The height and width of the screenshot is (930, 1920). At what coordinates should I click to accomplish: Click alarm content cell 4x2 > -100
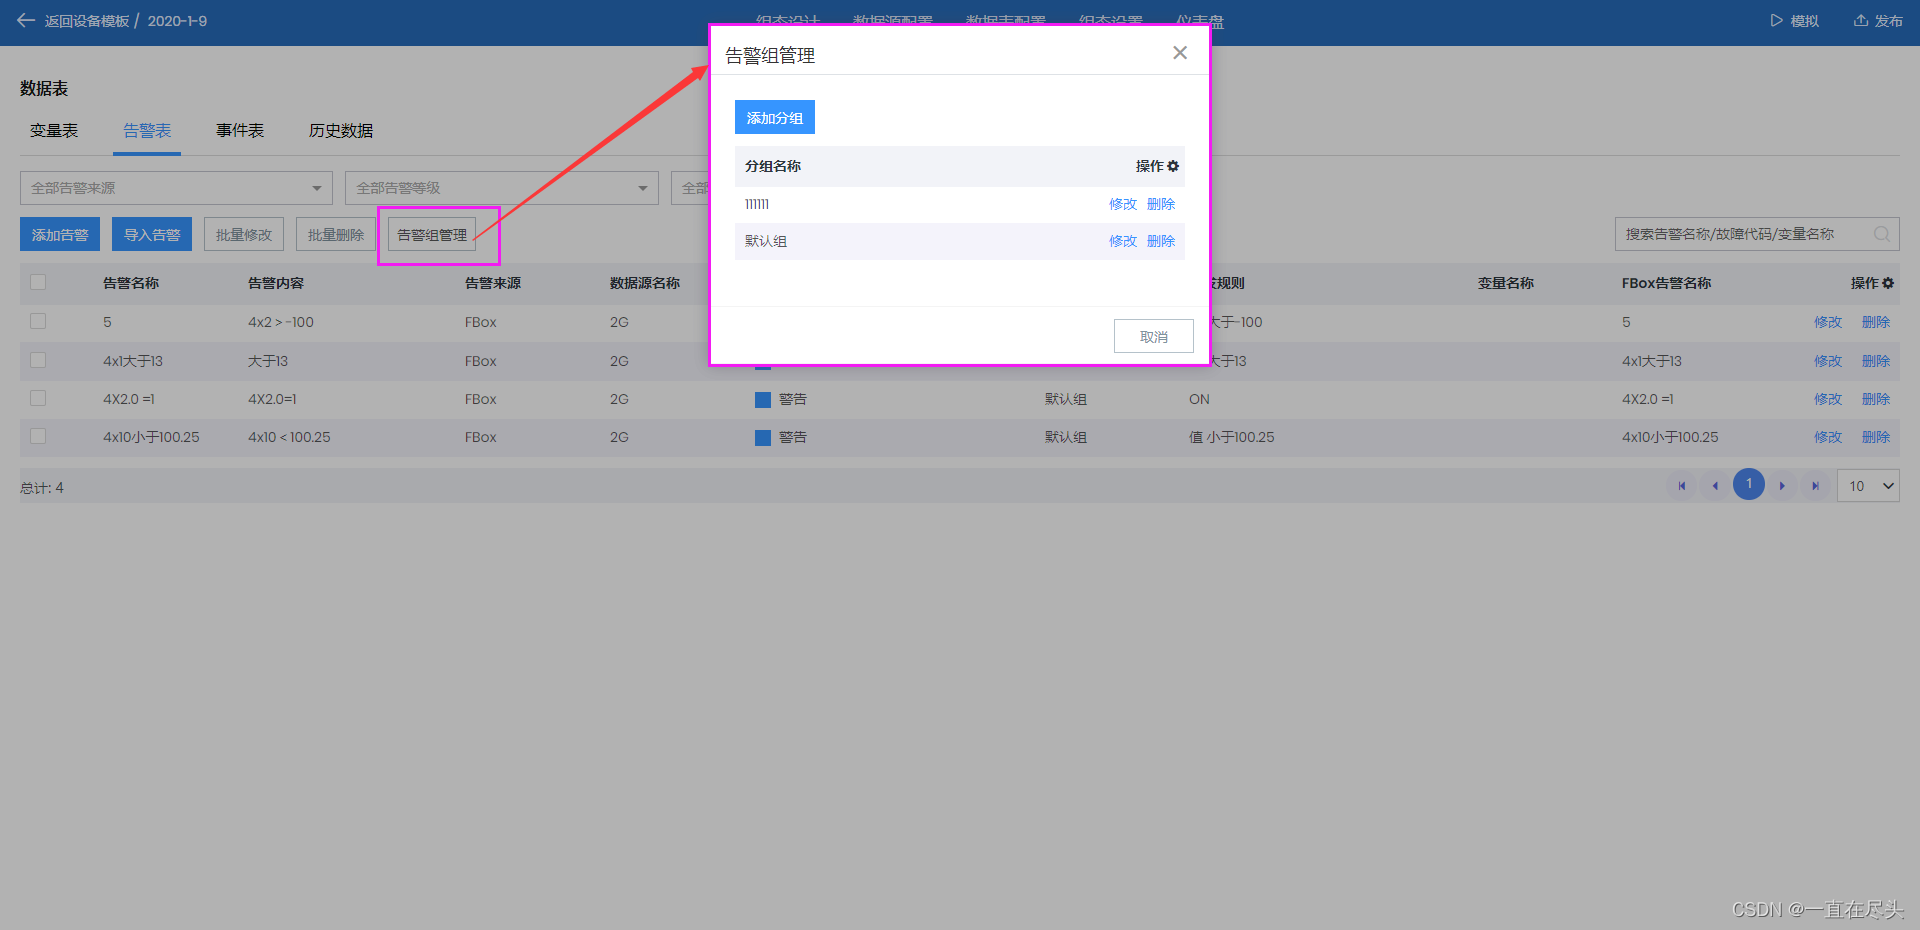(281, 322)
